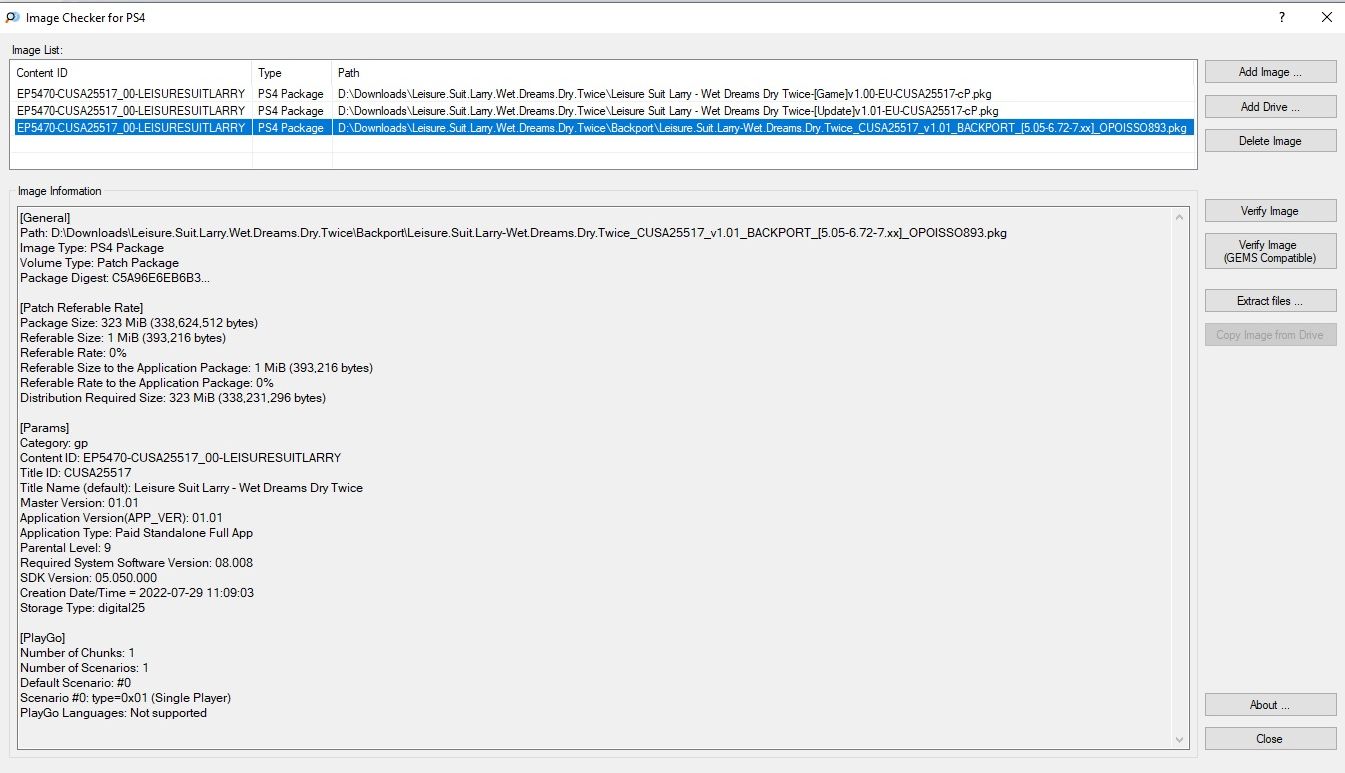Select the [Game]v1.00 package row
This screenshot has height=773, width=1345.
click(603, 94)
